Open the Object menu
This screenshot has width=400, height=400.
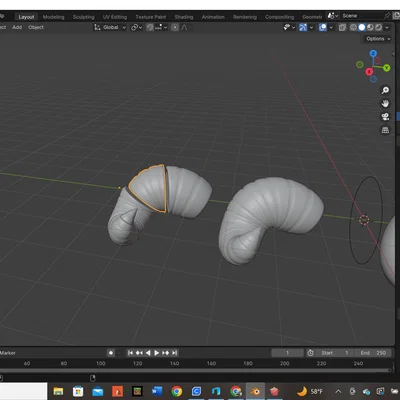36,27
